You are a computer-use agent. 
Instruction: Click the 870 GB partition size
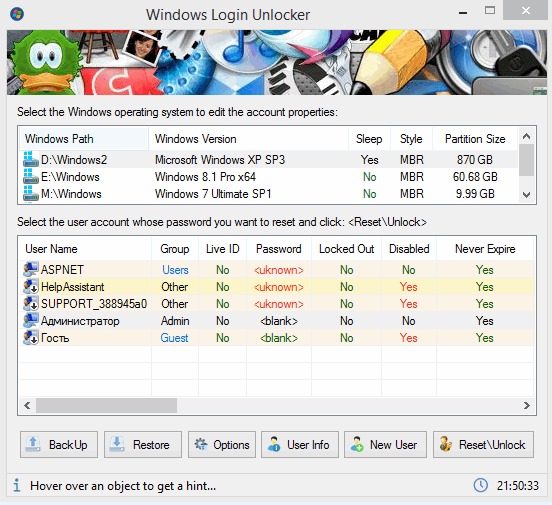click(x=475, y=160)
